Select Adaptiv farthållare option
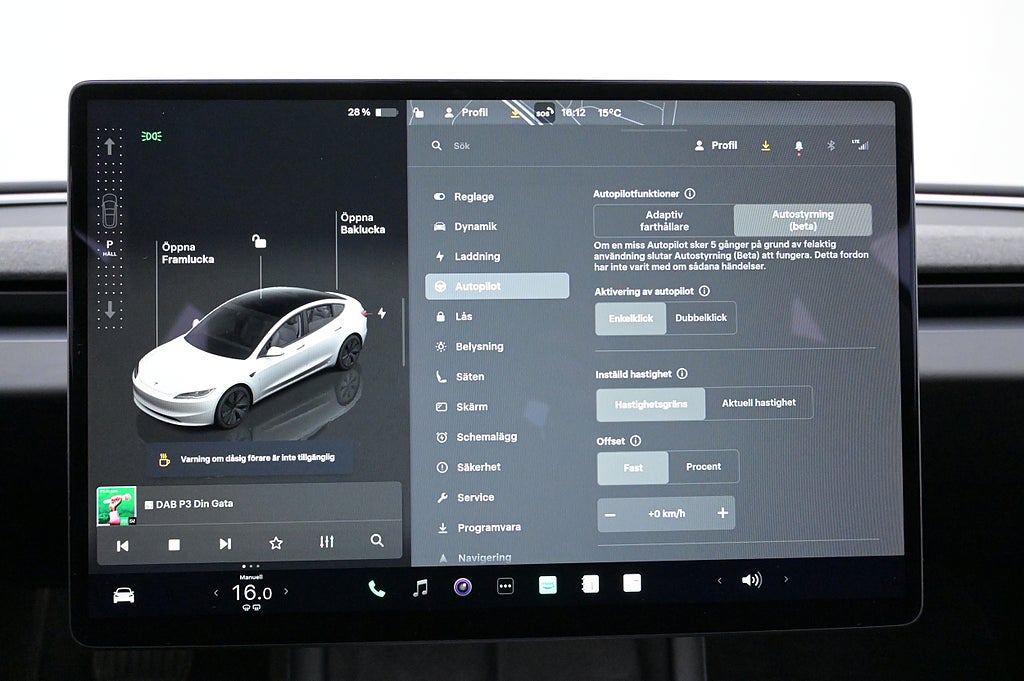Screen dimensions: 1024x681 pos(664,220)
